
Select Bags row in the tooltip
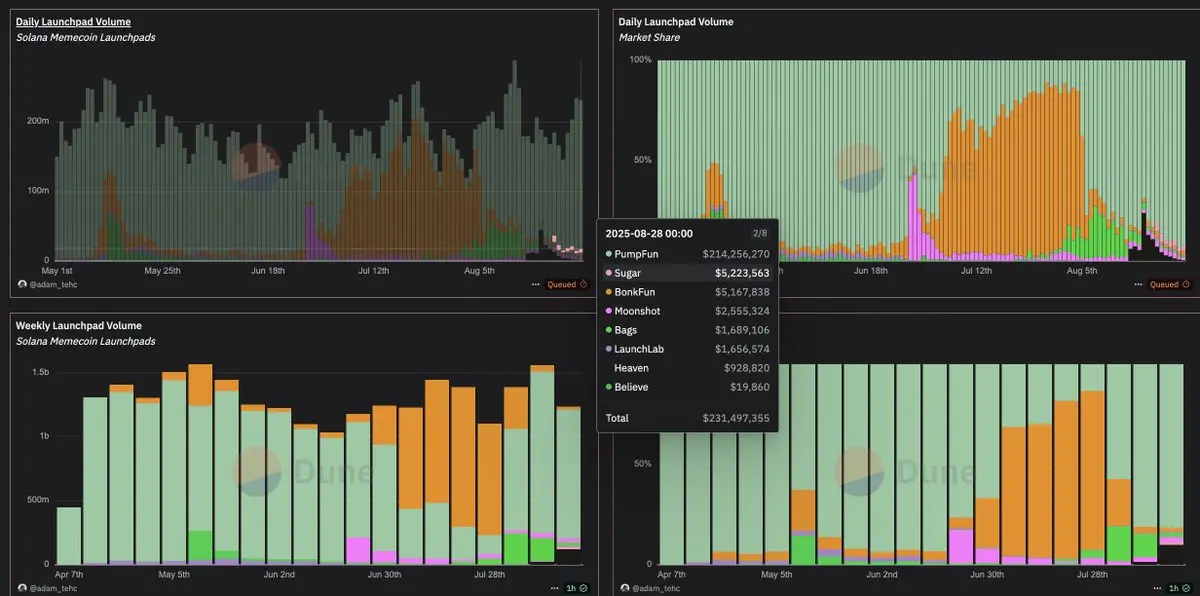coord(687,330)
